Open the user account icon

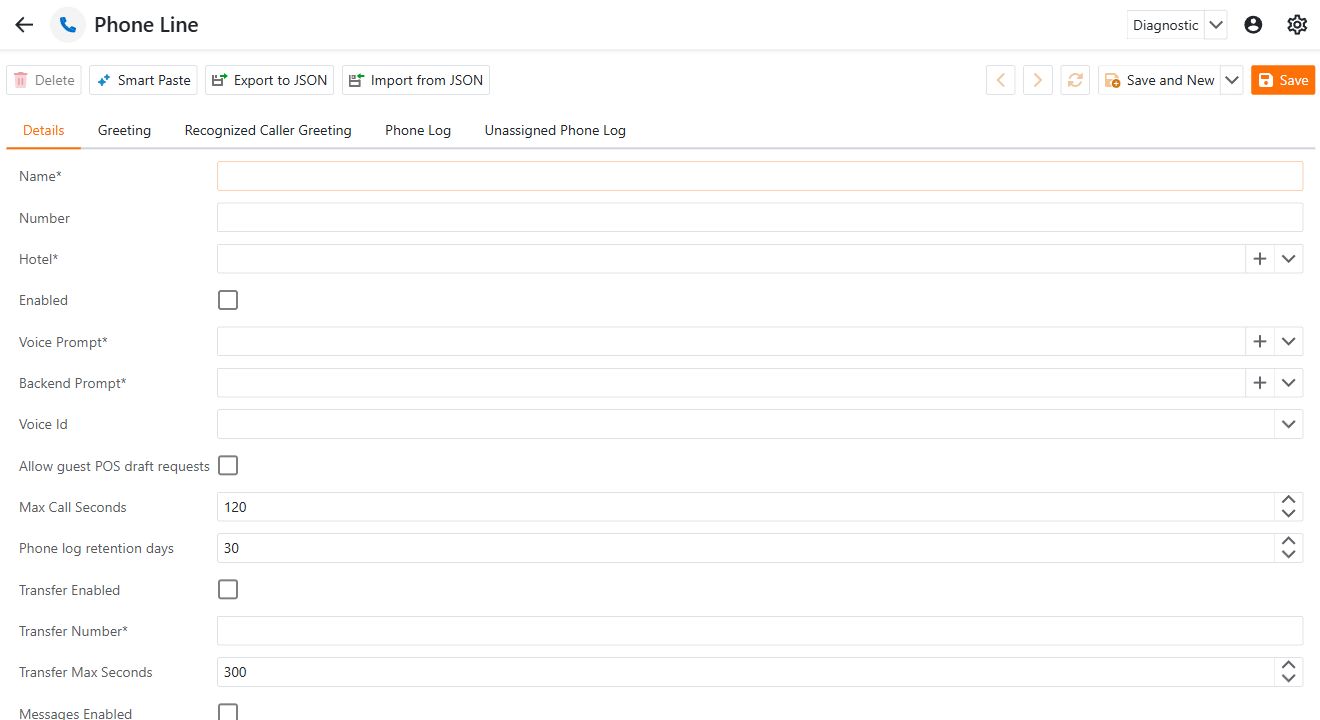click(1253, 25)
